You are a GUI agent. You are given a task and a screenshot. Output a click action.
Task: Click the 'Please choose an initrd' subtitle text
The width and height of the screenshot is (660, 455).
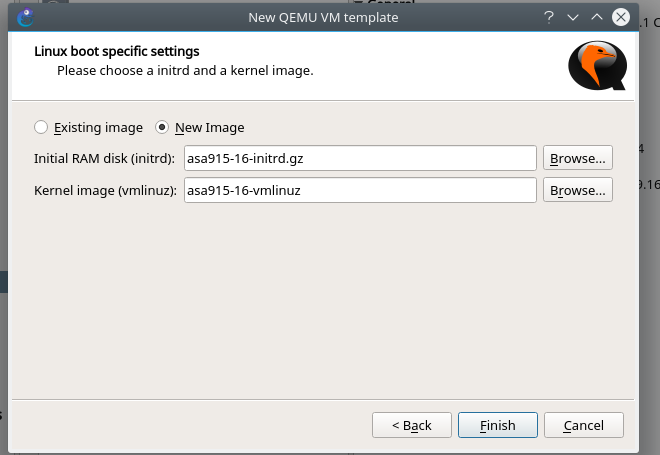(x=185, y=71)
